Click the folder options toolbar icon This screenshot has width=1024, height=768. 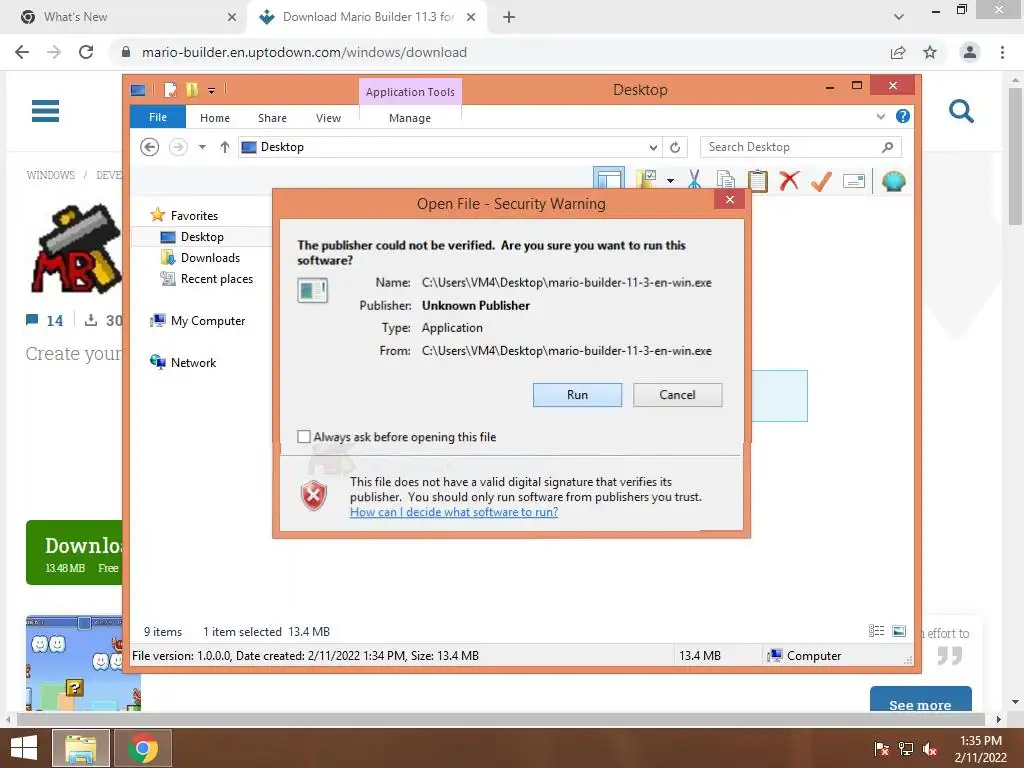(647, 179)
